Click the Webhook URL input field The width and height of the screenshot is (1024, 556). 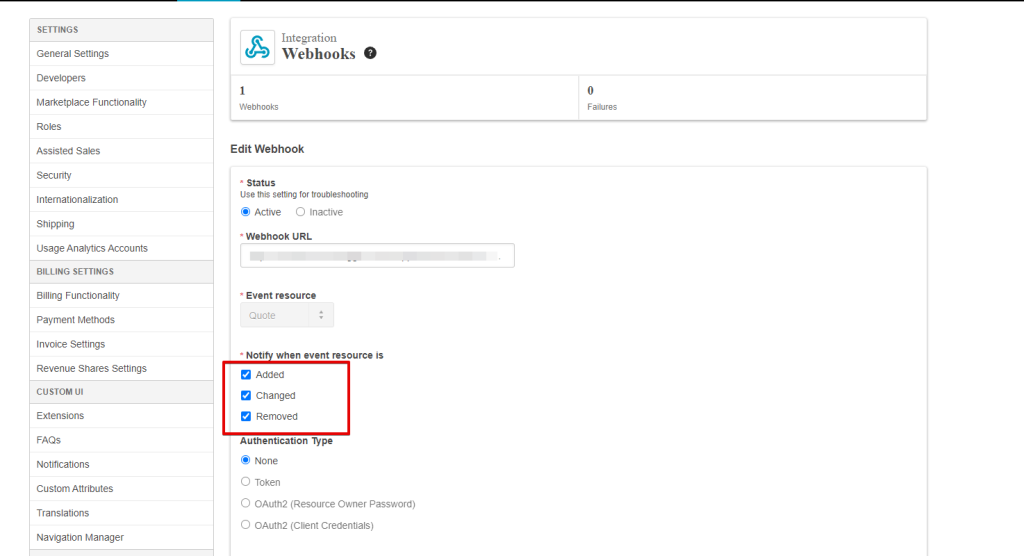point(377,256)
